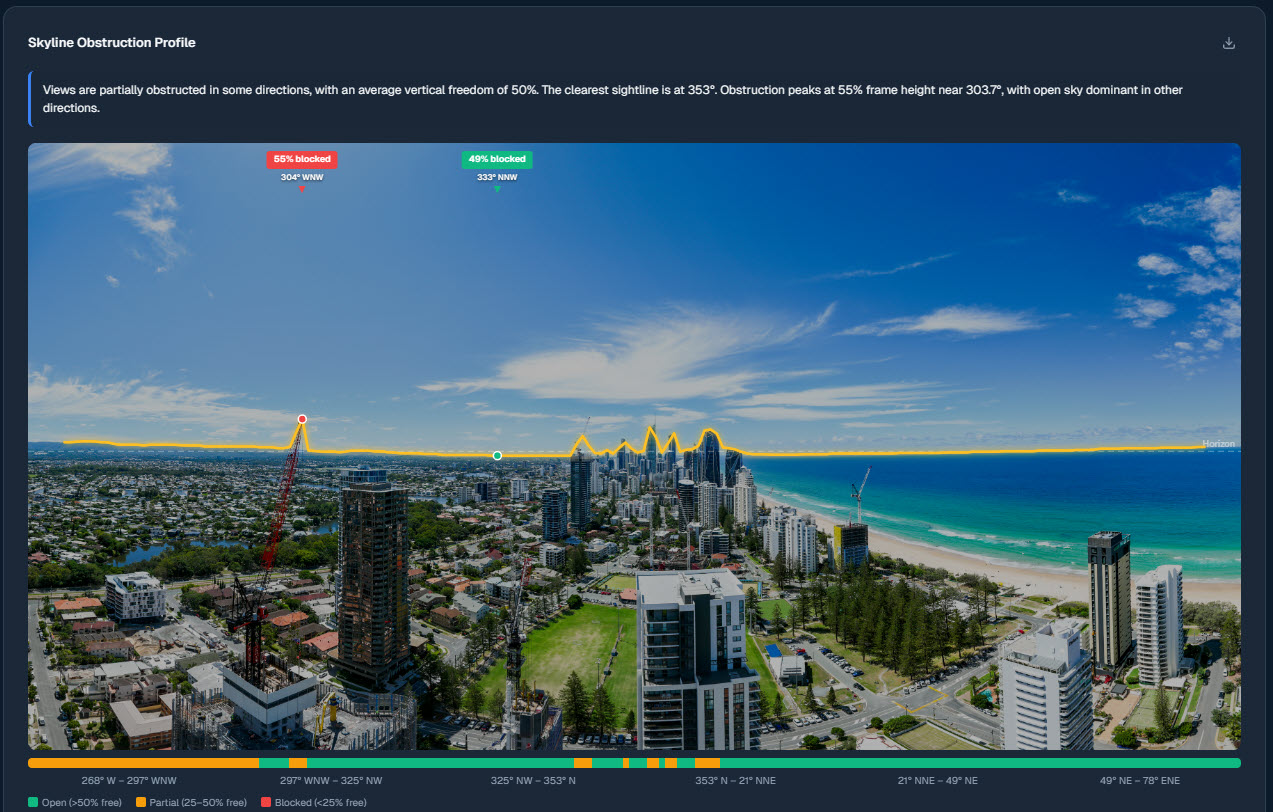The height and width of the screenshot is (812, 1273).
Task: Select the red Blocked legend swatch
Action: (x=266, y=802)
